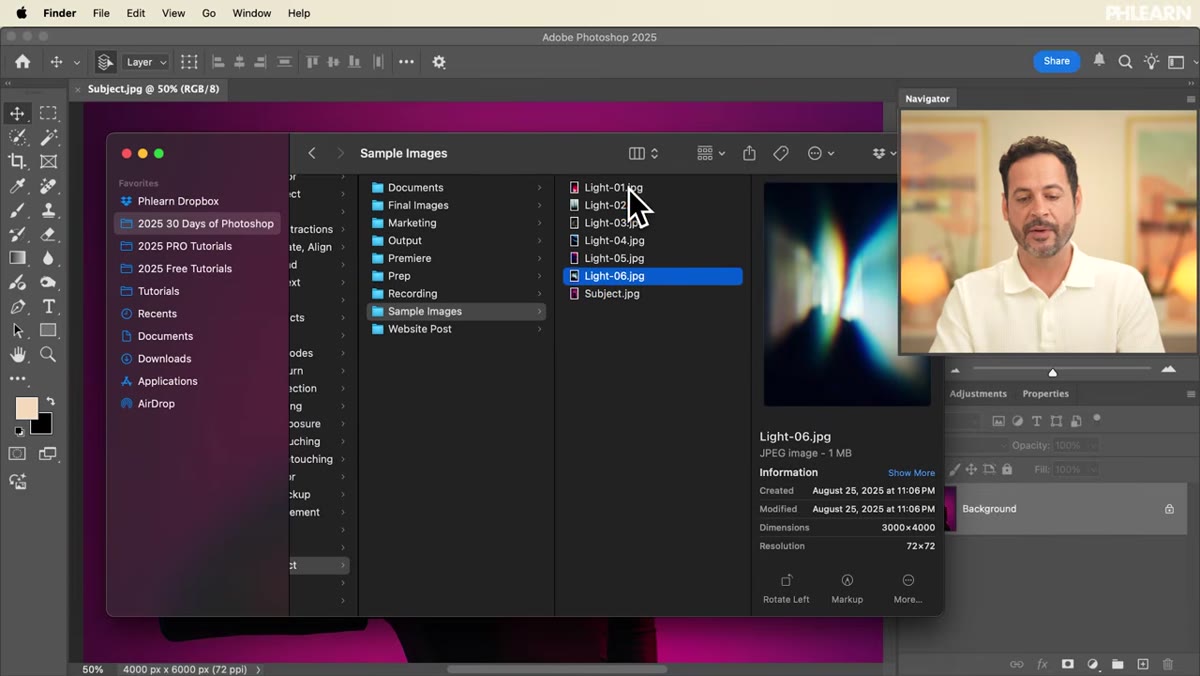The height and width of the screenshot is (676, 1200).
Task: Open Photoshop Home screen icon
Action: 22,61
